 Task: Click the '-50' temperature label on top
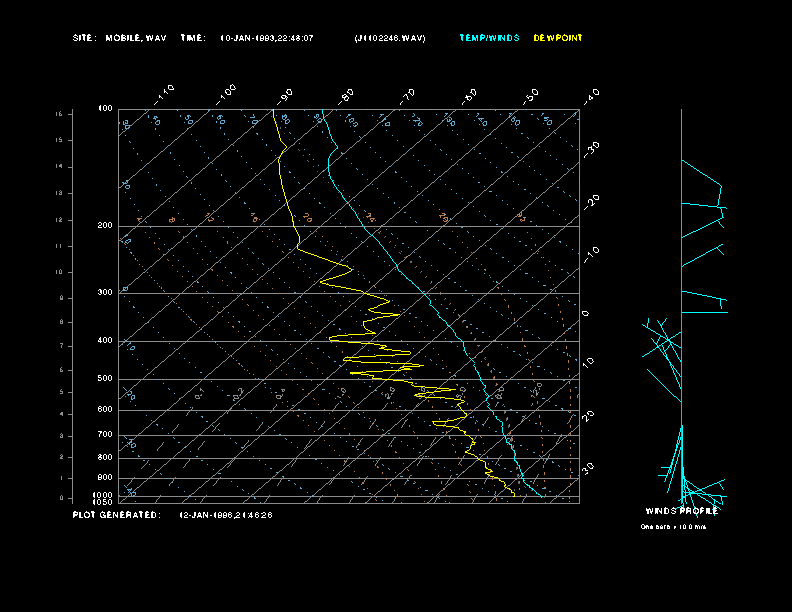531,96
